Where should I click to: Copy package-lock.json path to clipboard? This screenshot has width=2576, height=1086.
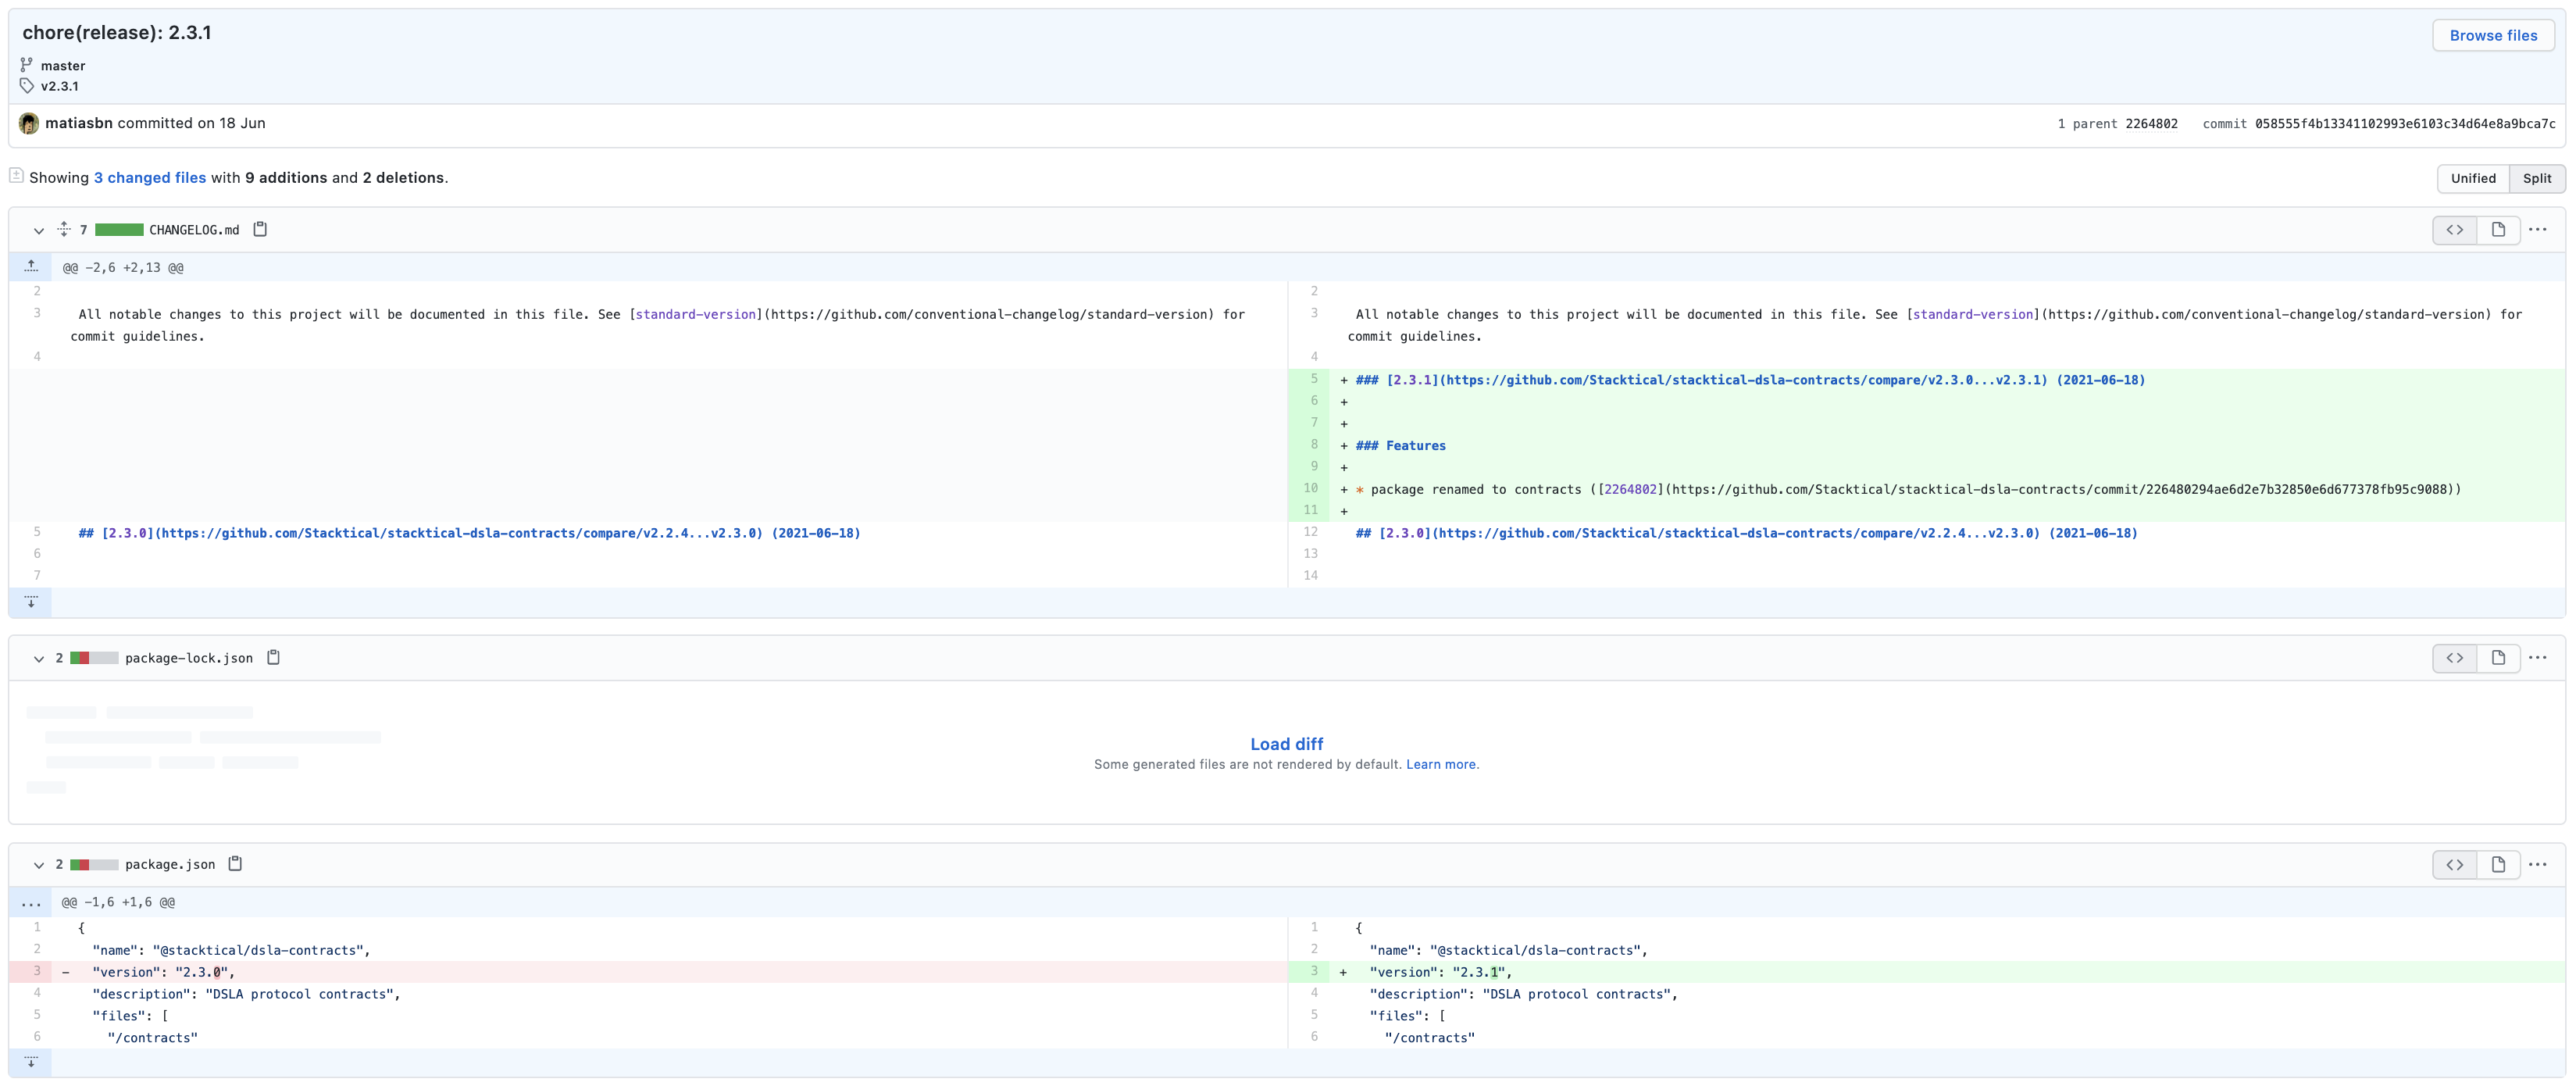tap(273, 657)
